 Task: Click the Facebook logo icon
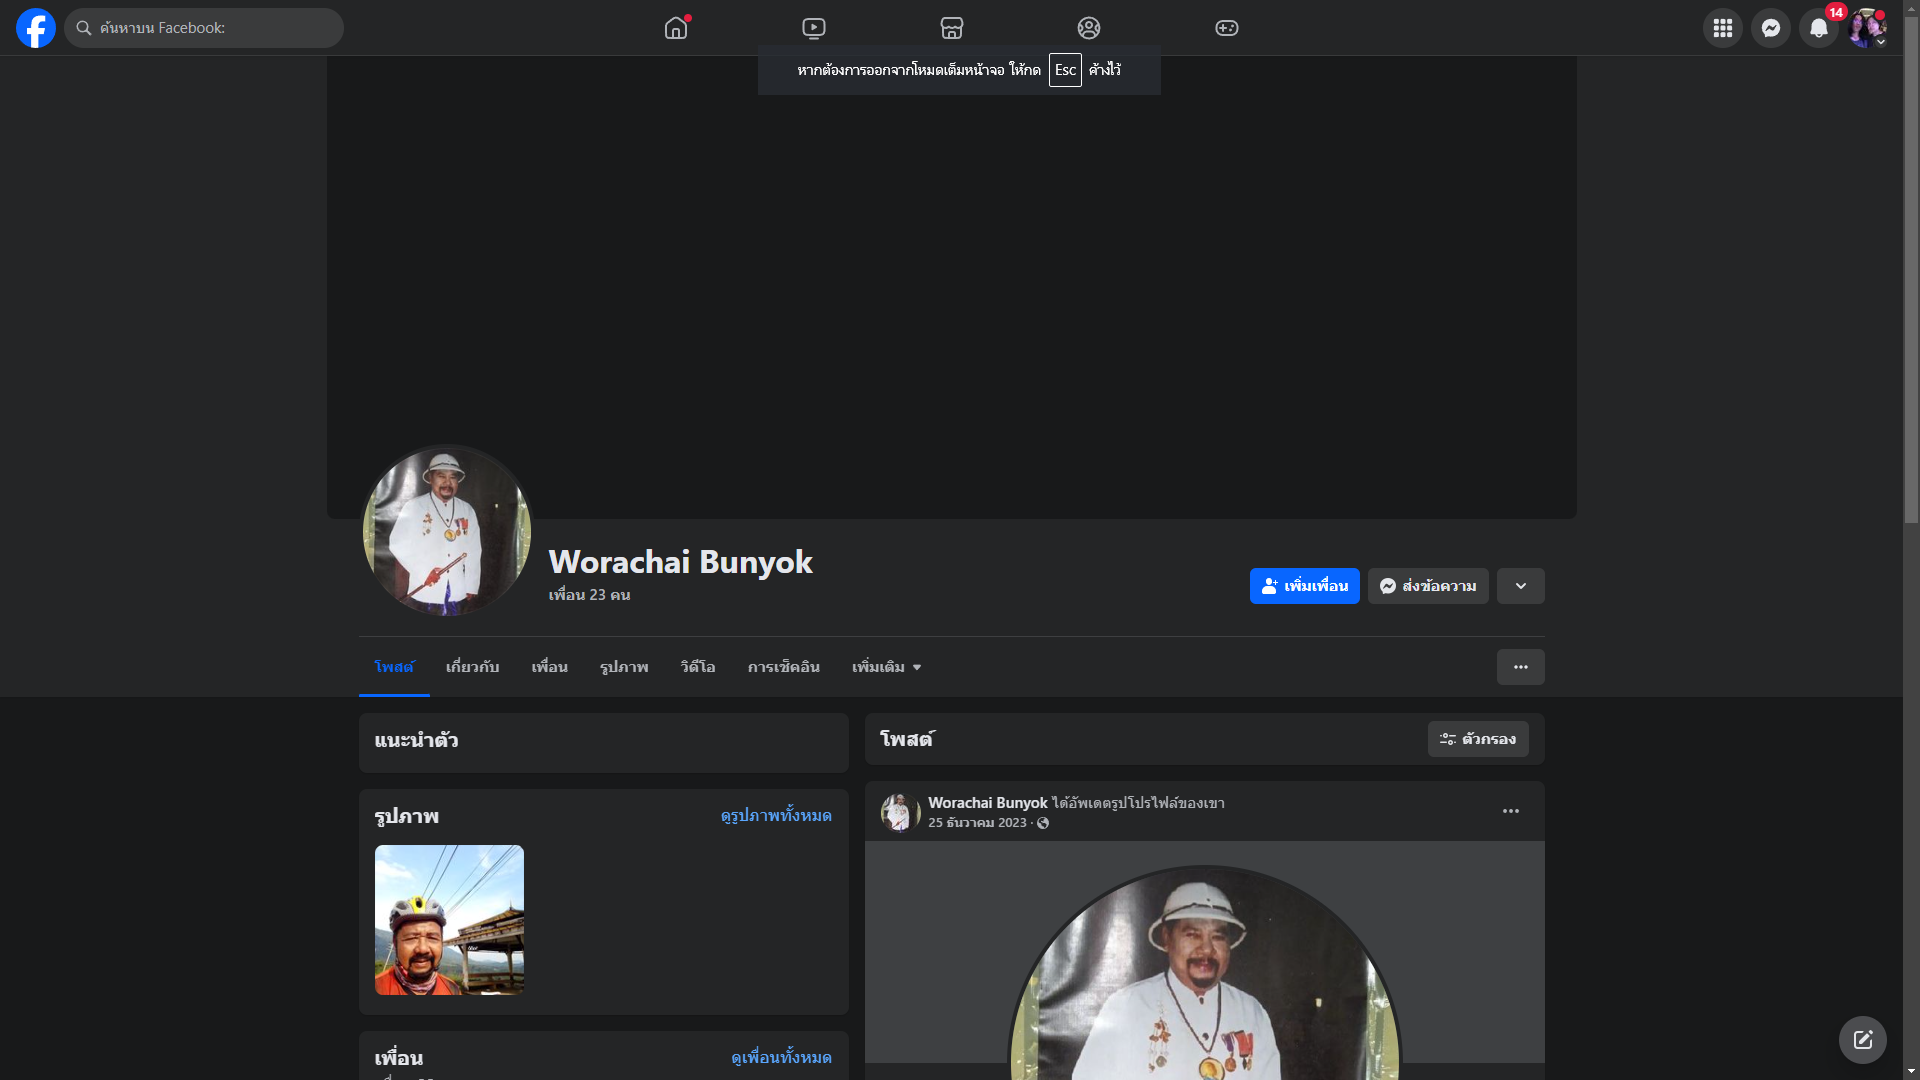coord(36,28)
